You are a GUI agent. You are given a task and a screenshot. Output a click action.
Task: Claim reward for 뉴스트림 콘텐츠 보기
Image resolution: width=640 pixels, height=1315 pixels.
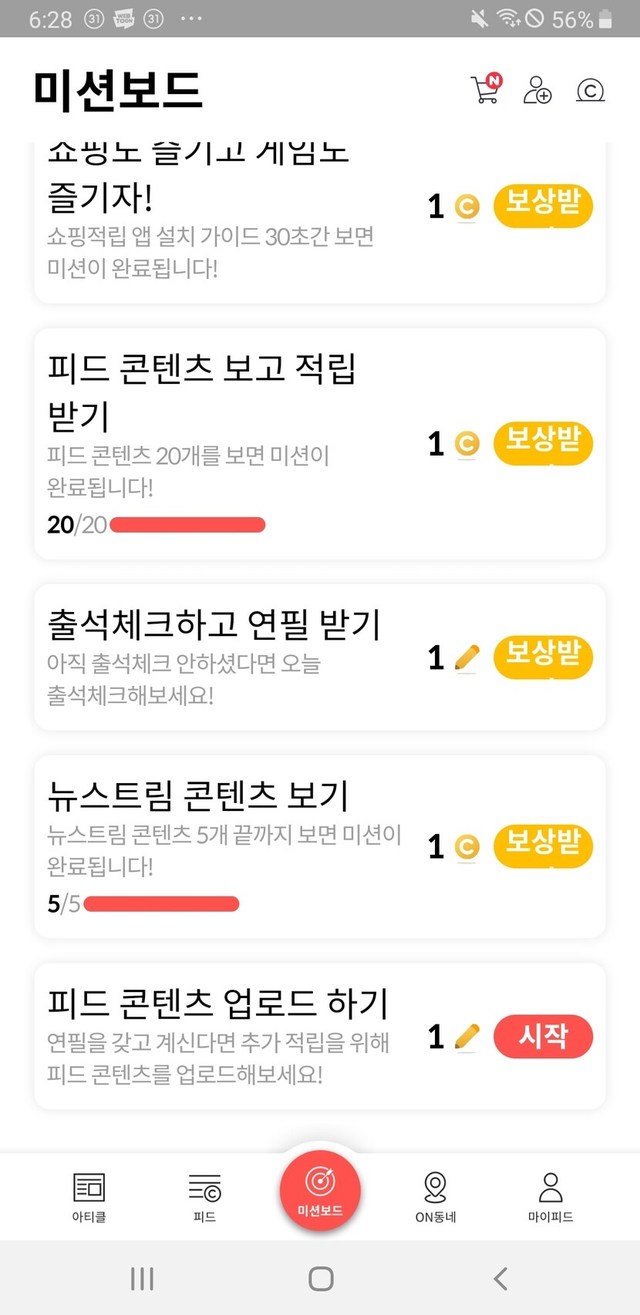tap(543, 846)
